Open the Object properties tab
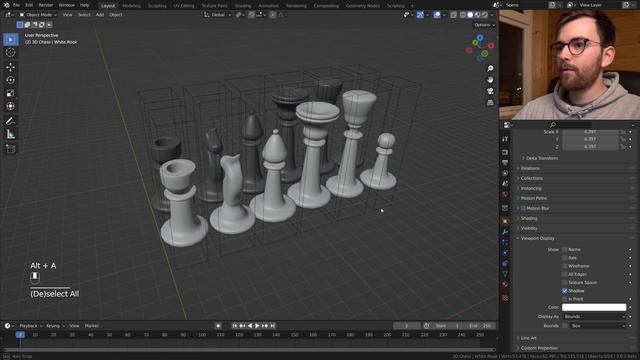The height and width of the screenshot is (360, 640). (x=505, y=221)
